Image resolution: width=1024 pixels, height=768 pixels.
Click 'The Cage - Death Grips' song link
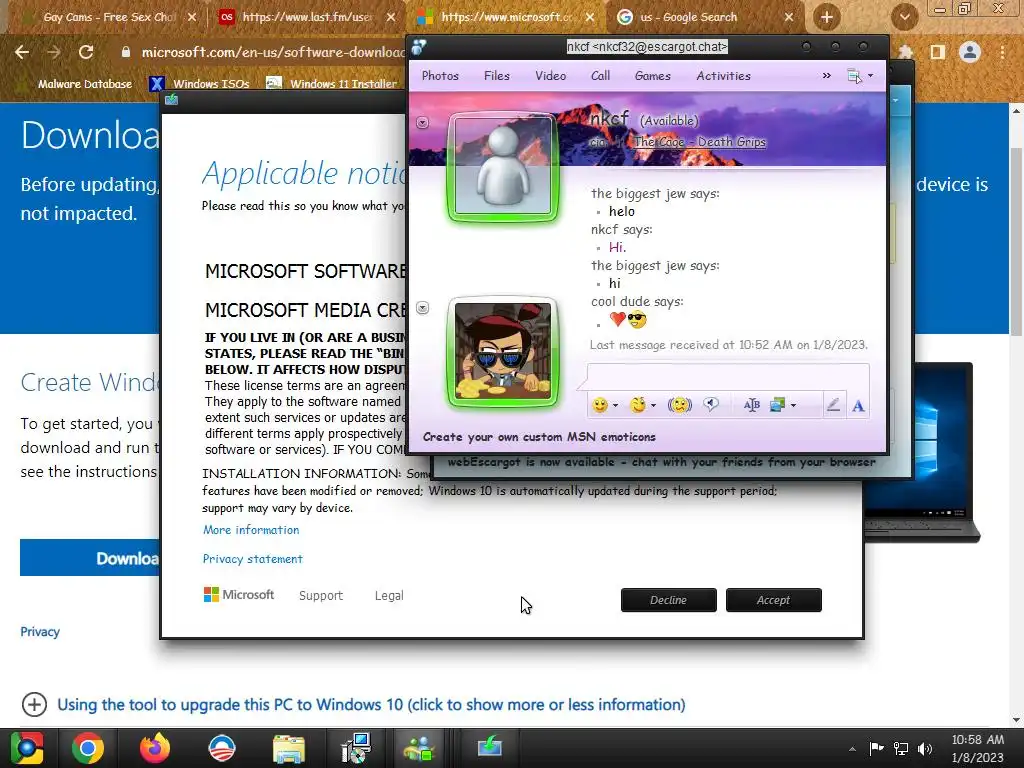(x=699, y=142)
